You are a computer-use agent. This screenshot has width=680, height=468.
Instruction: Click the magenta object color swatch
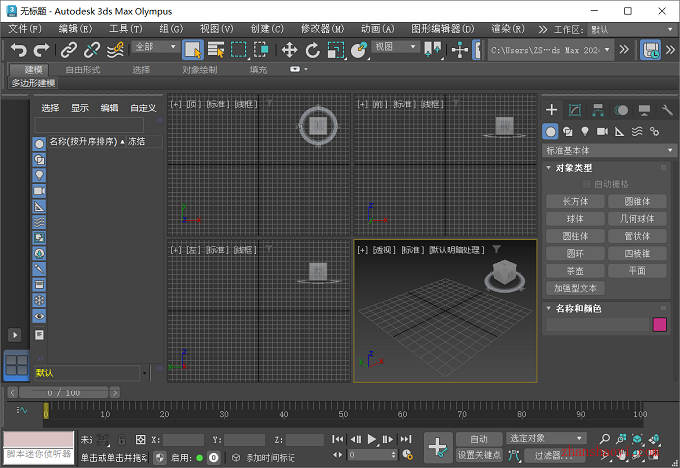pyautogui.click(x=660, y=324)
